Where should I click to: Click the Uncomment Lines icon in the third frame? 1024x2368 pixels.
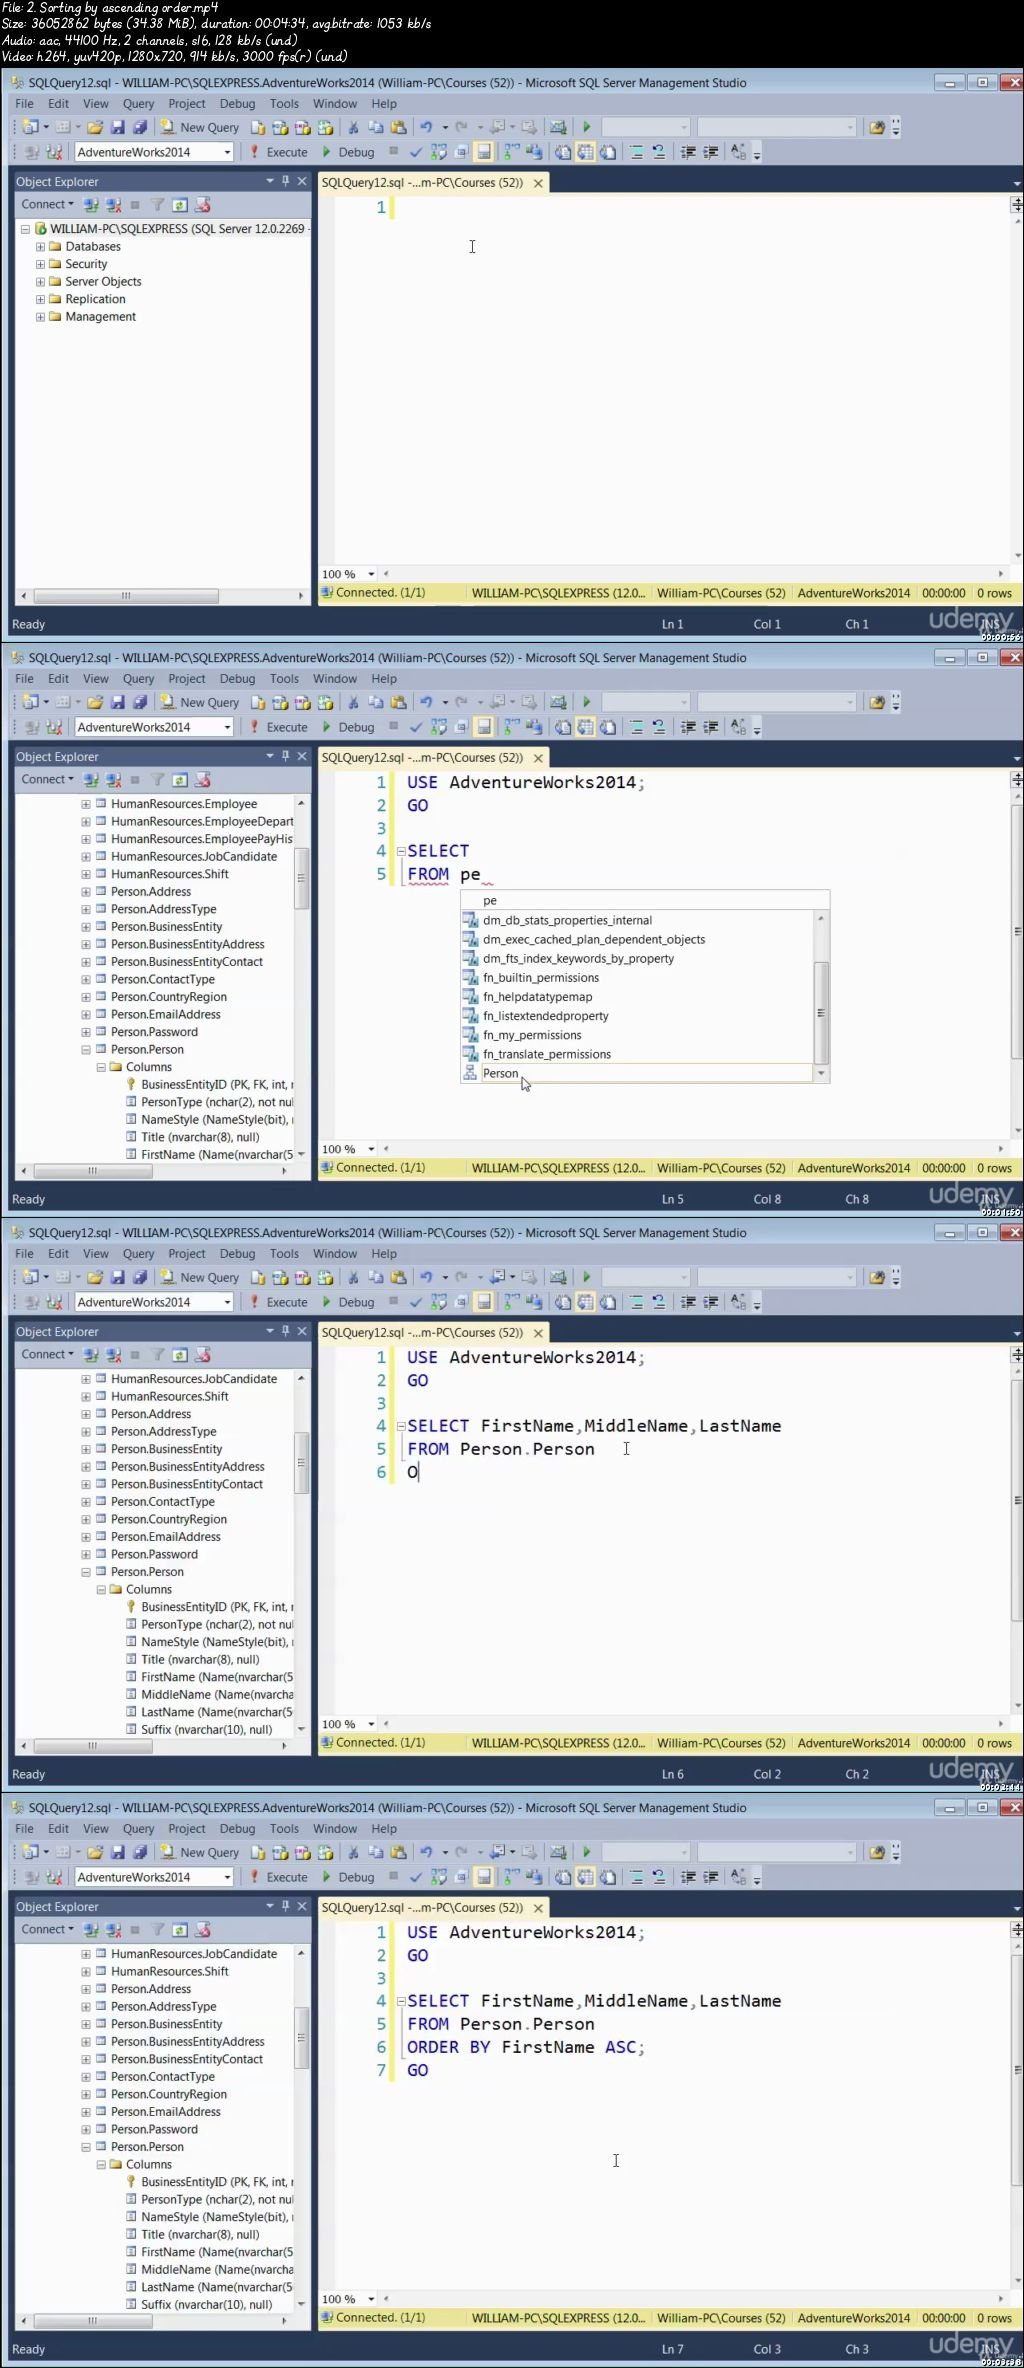[x=659, y=1302]
